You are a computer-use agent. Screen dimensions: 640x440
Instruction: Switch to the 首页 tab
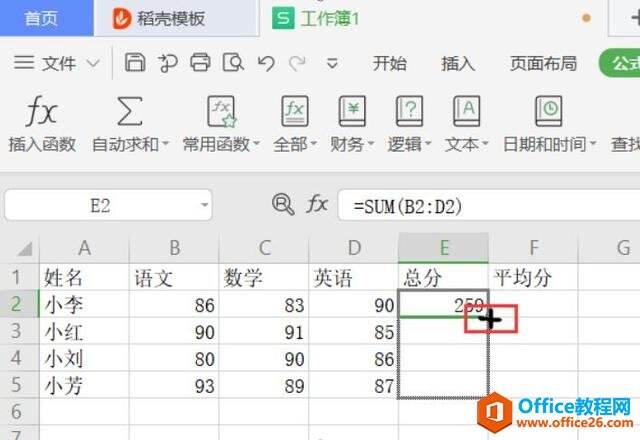pos(46,18)
